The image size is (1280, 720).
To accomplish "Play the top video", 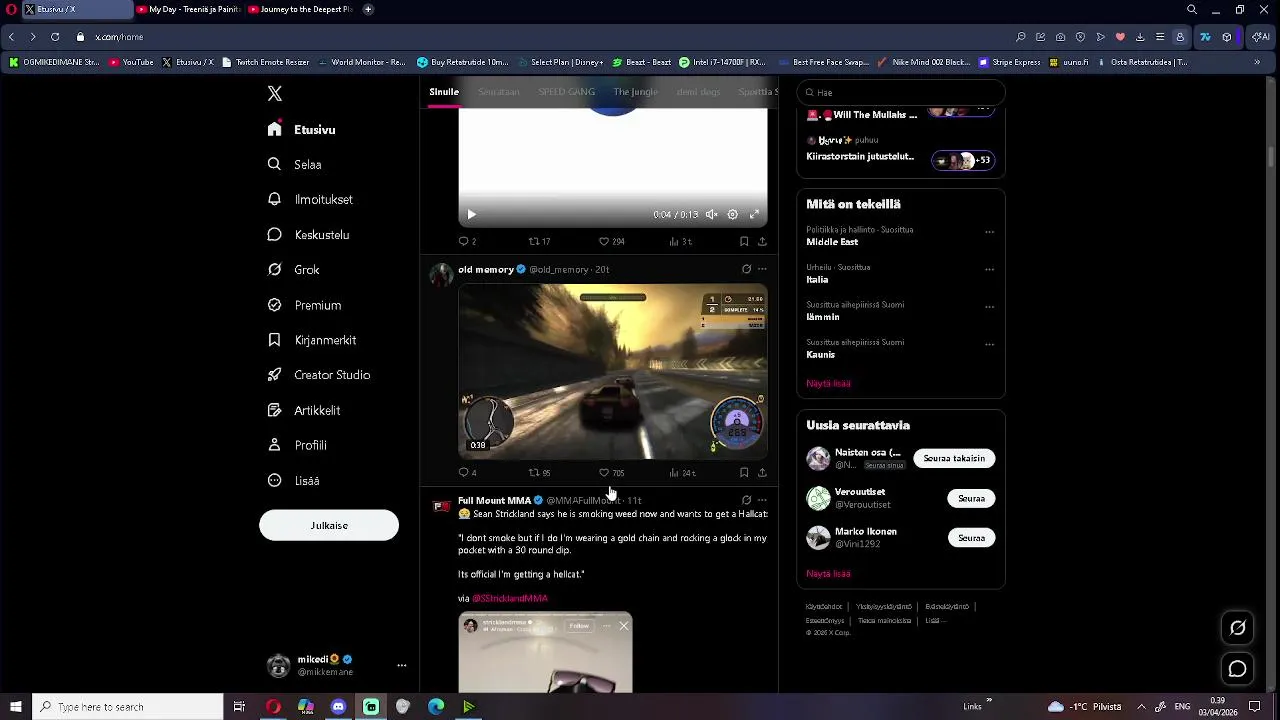I will point(472,214).
